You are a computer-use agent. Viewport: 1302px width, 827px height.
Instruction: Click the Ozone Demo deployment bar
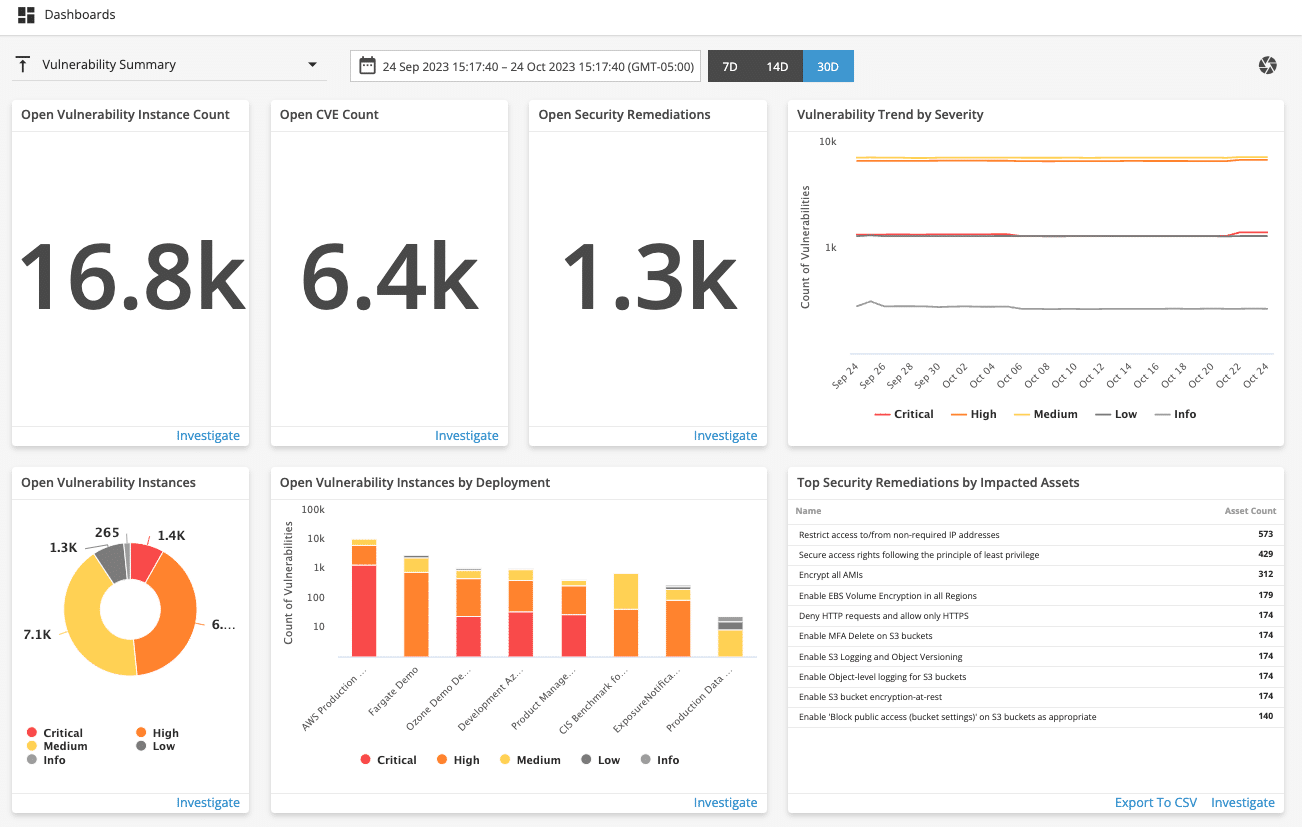pos(468,613)
